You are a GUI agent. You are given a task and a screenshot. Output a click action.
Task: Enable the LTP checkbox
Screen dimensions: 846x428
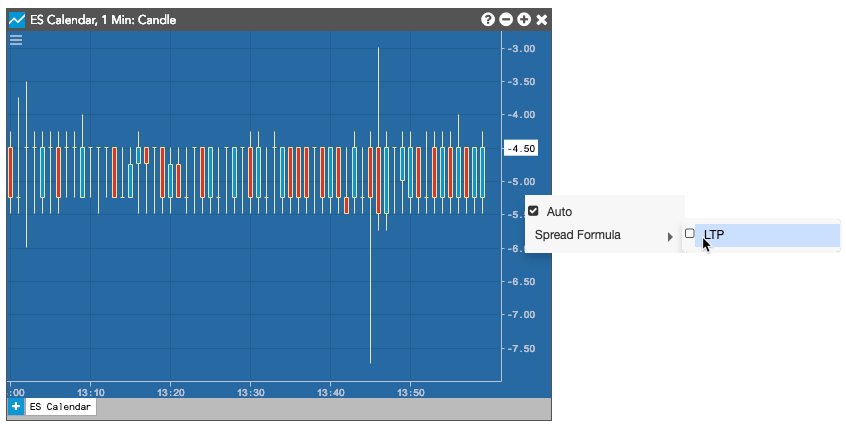coord(690,234)
